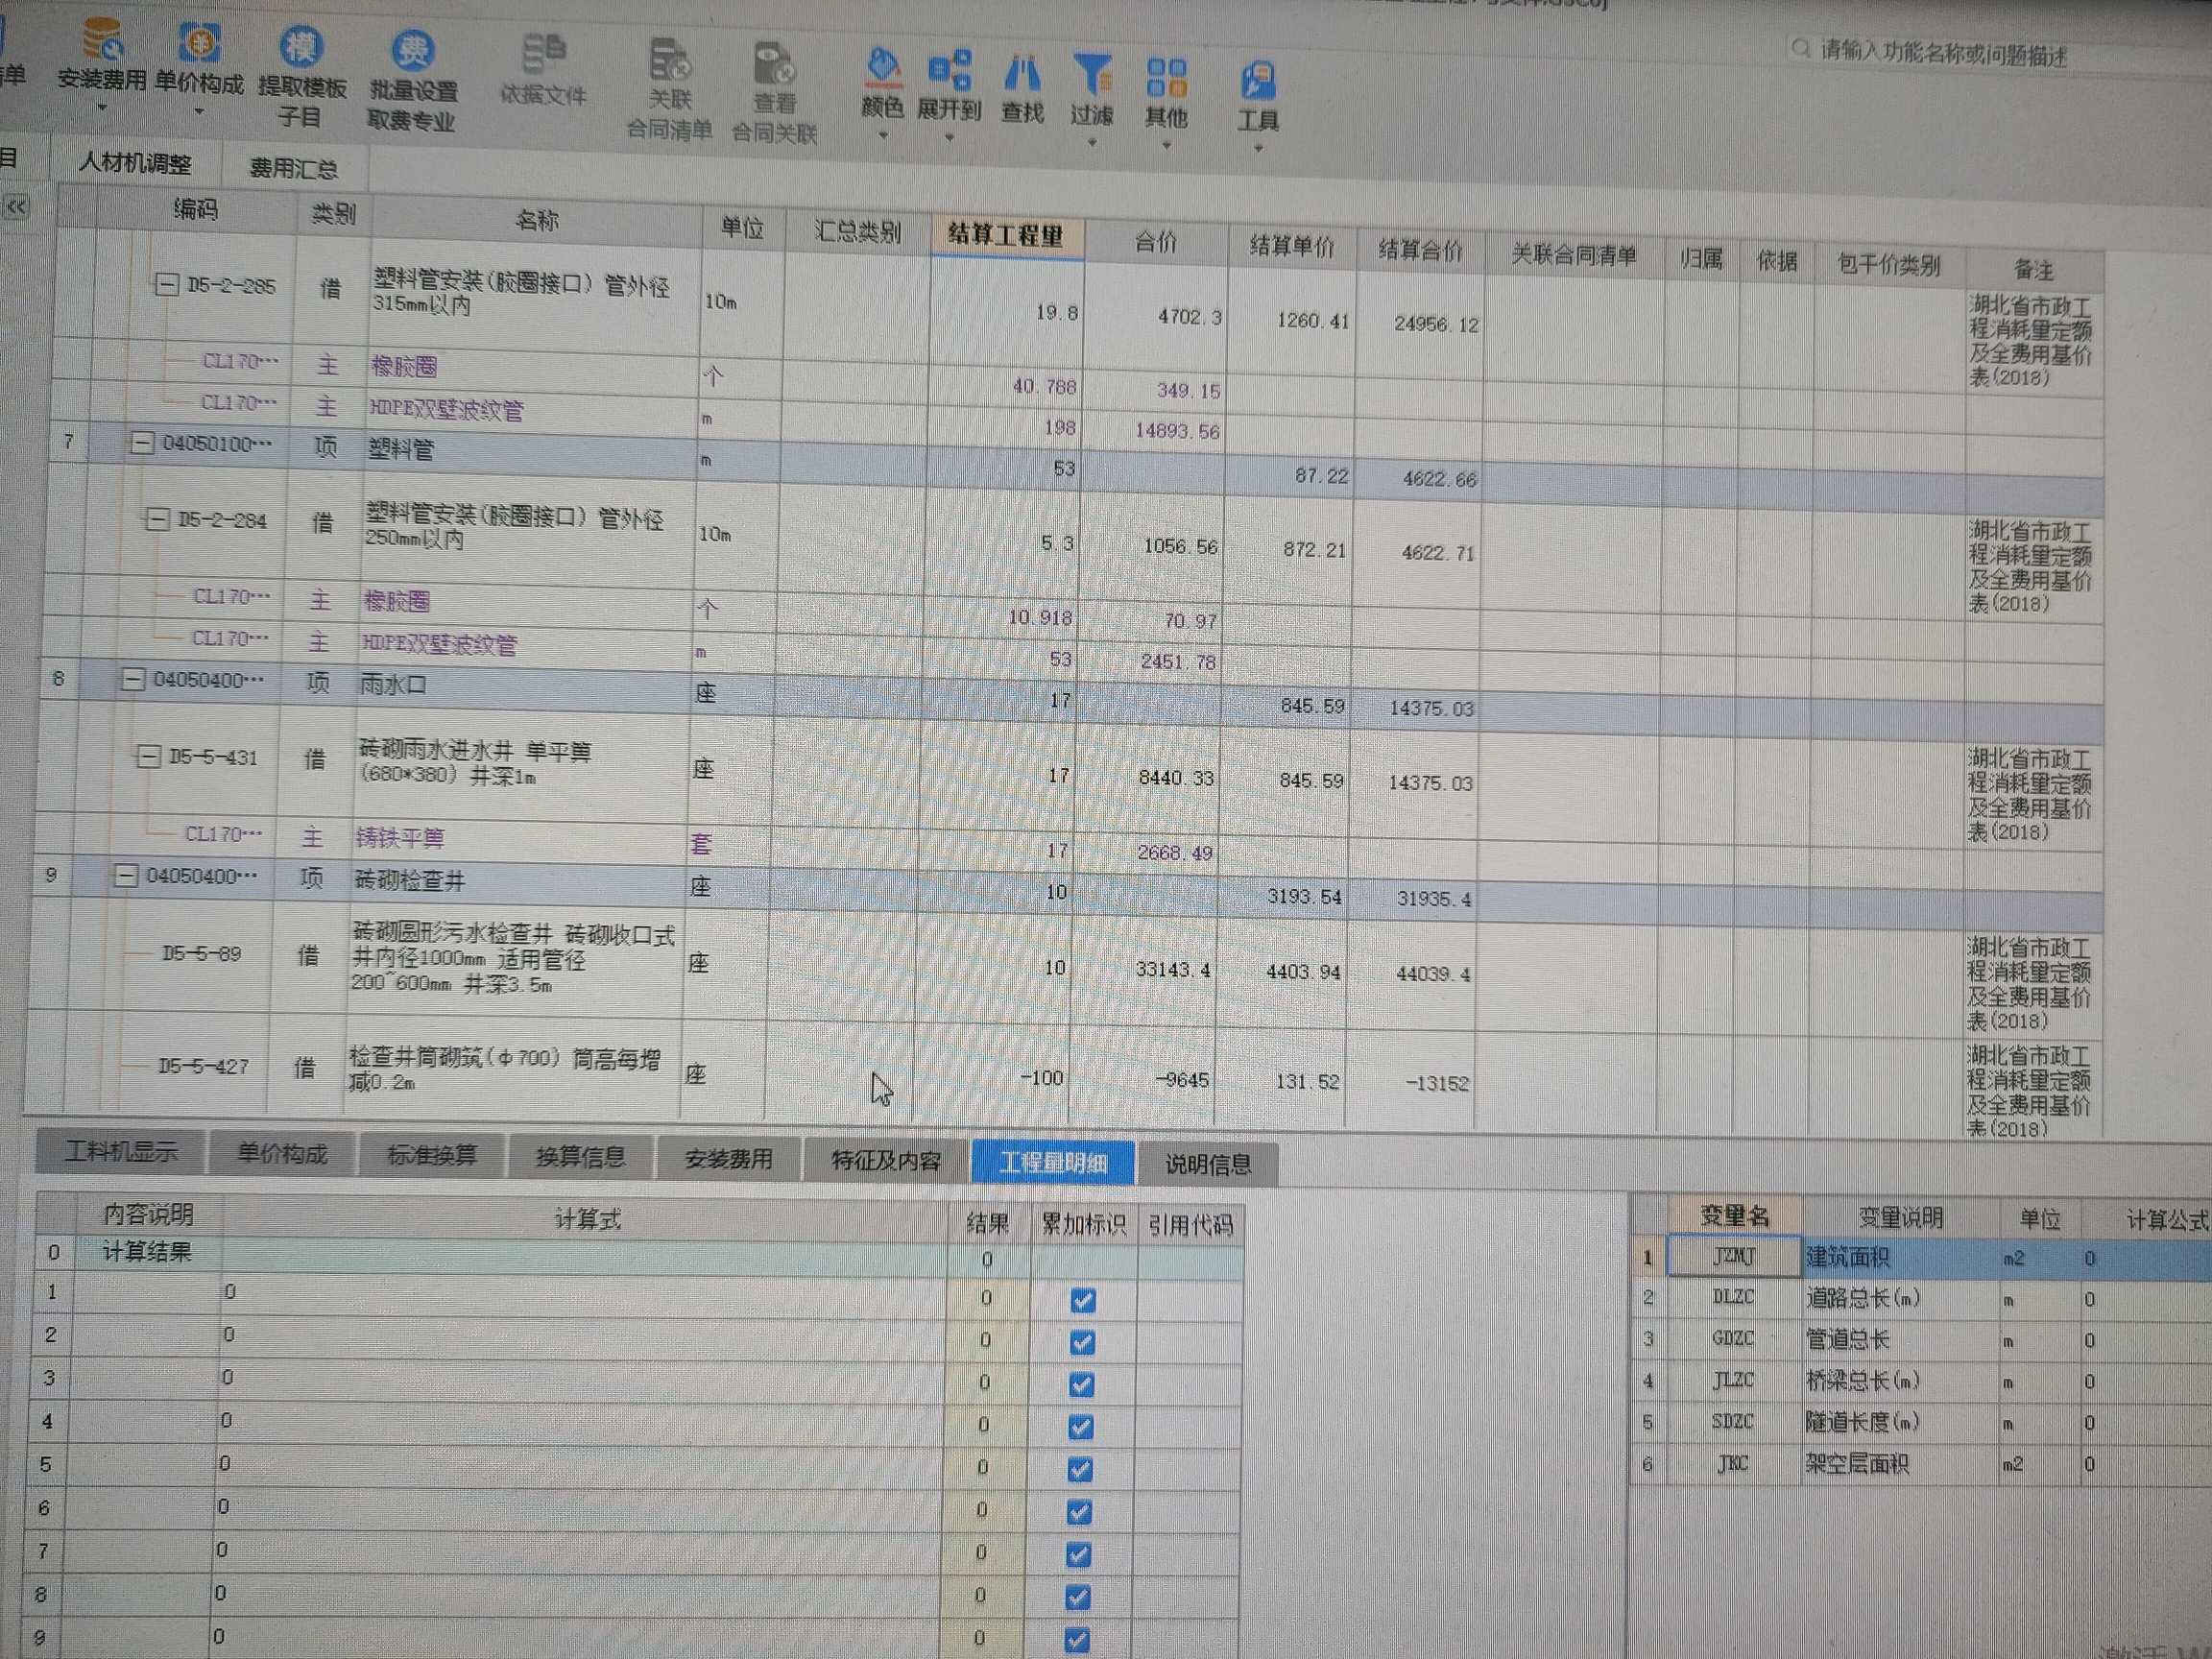Click the 过滤 funnel icon
Viewport: 2212px width, 1659px height.
(x=1092, y=75)
